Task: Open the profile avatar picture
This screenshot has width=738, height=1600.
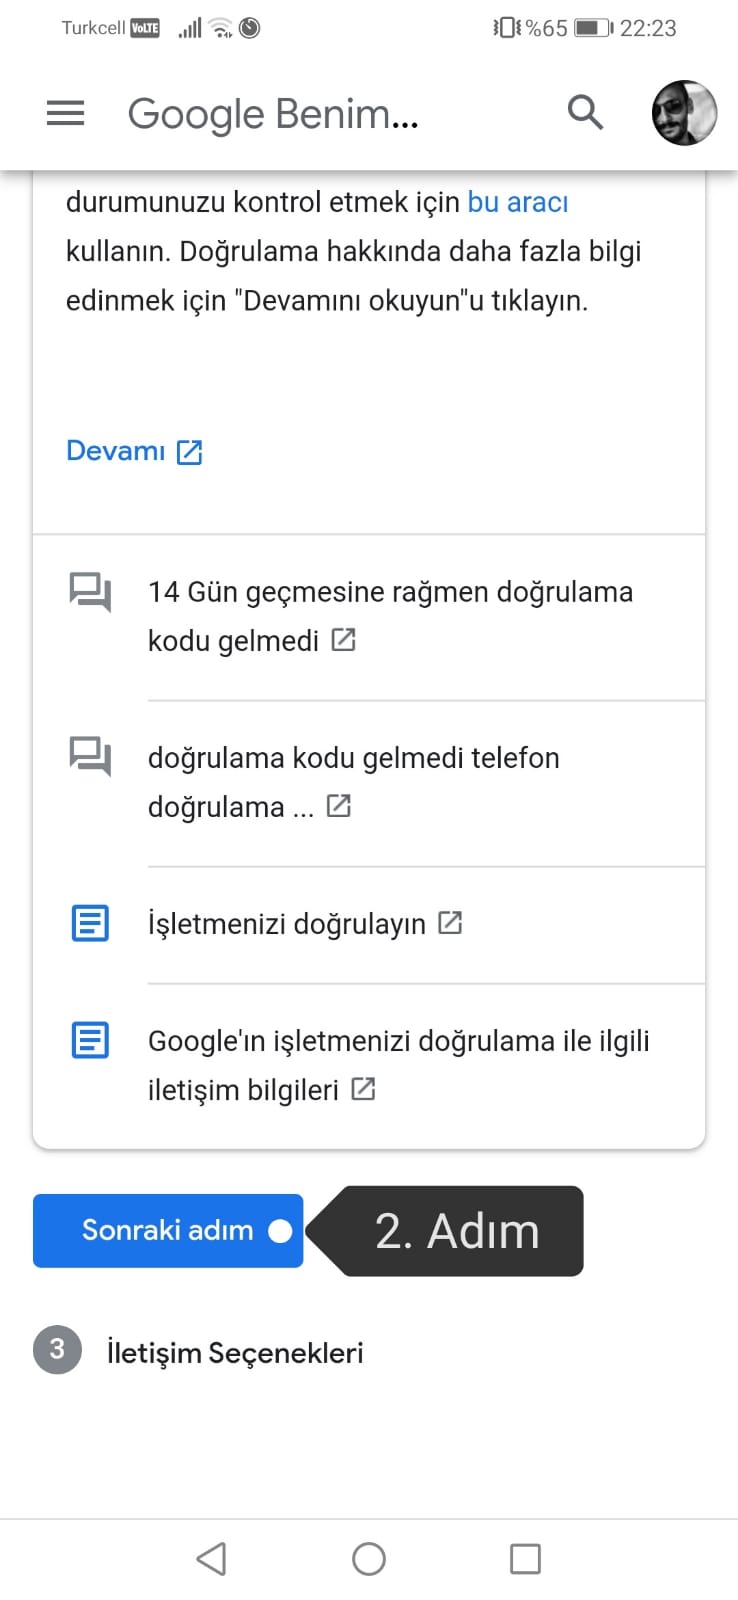Action: (x=684, y=113)
